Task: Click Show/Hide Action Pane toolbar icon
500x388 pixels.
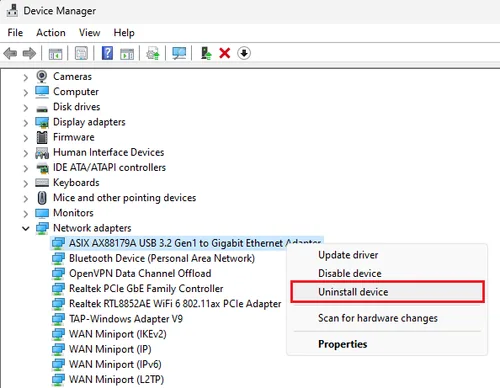Action: (x=127, y=53)
